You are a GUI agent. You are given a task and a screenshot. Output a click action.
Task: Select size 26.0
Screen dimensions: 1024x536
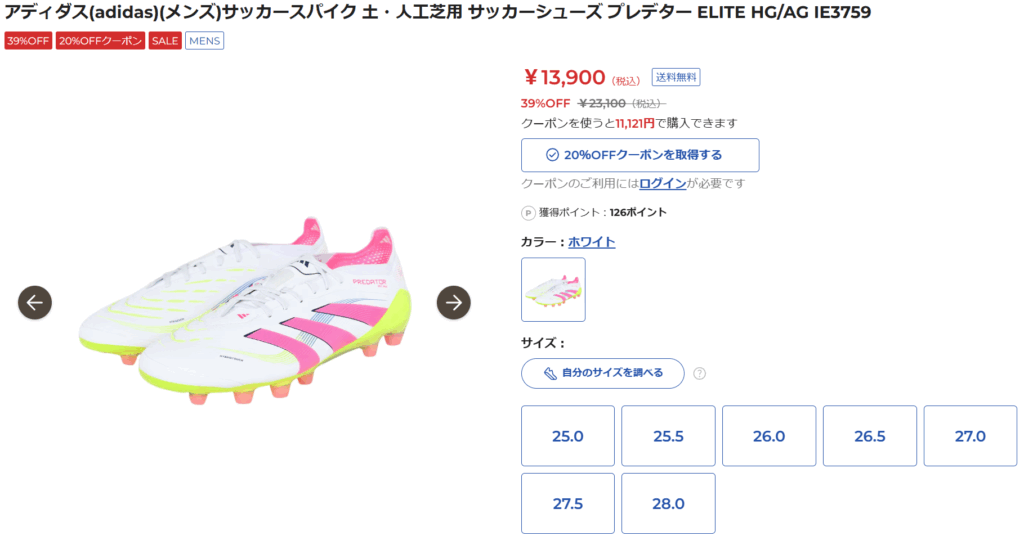(769, 436)
